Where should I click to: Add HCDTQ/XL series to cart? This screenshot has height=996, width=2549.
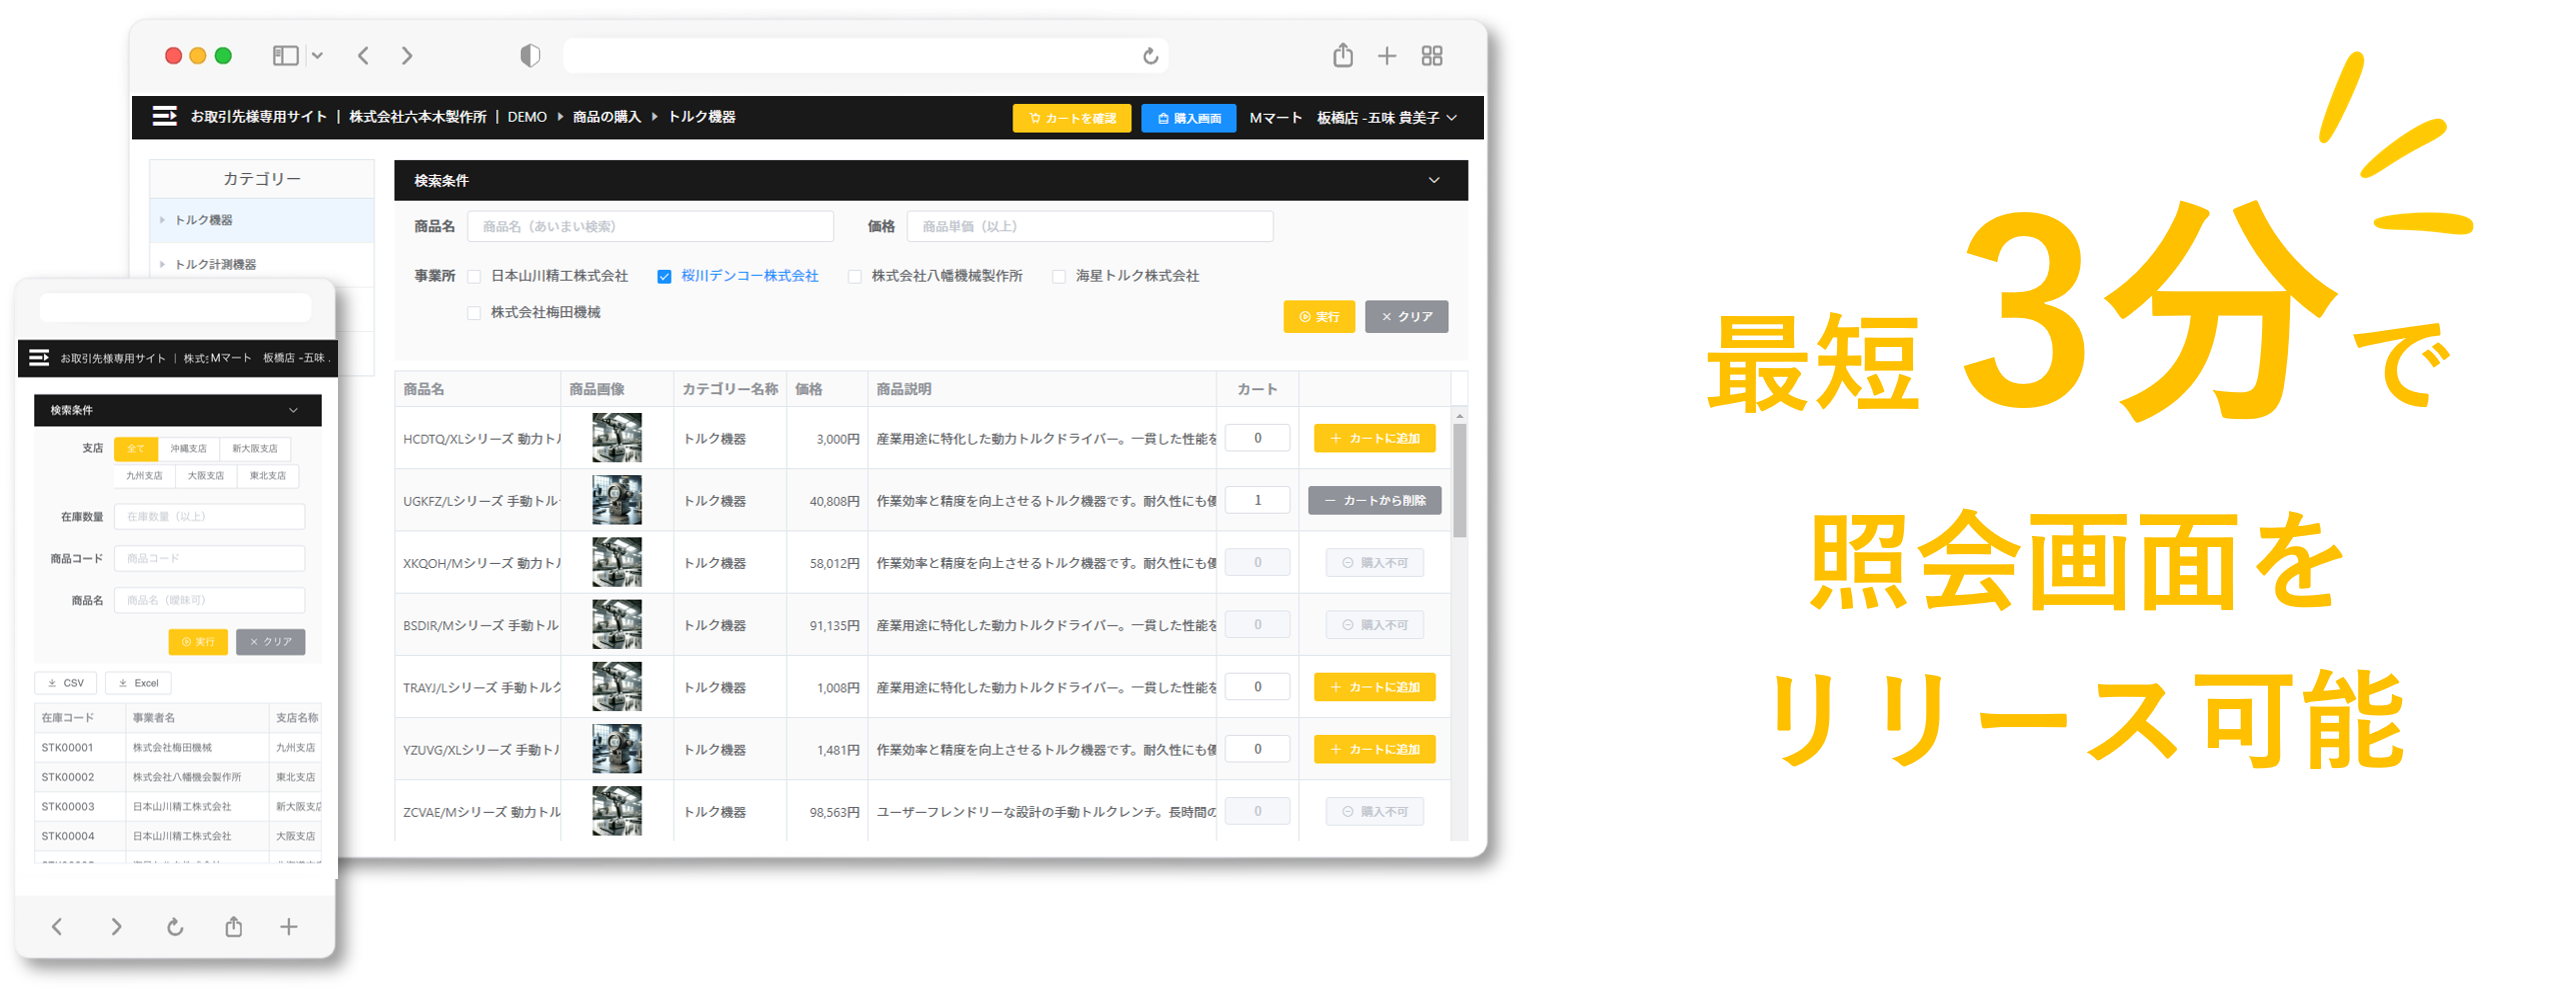click(1374, 438)
